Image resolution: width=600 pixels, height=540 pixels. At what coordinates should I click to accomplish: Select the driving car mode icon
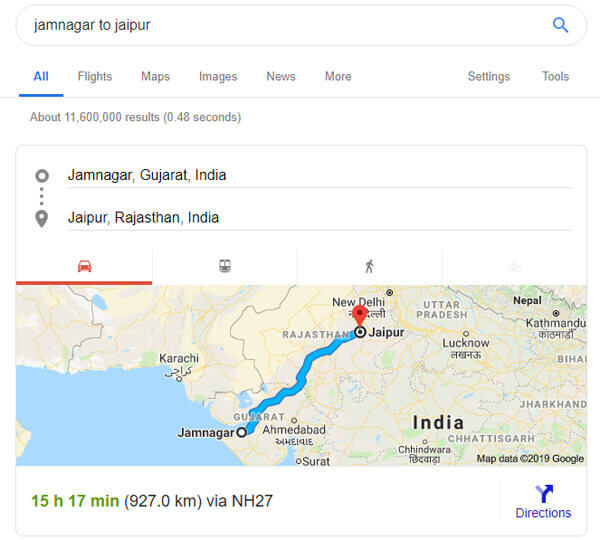tap(85, 266)
